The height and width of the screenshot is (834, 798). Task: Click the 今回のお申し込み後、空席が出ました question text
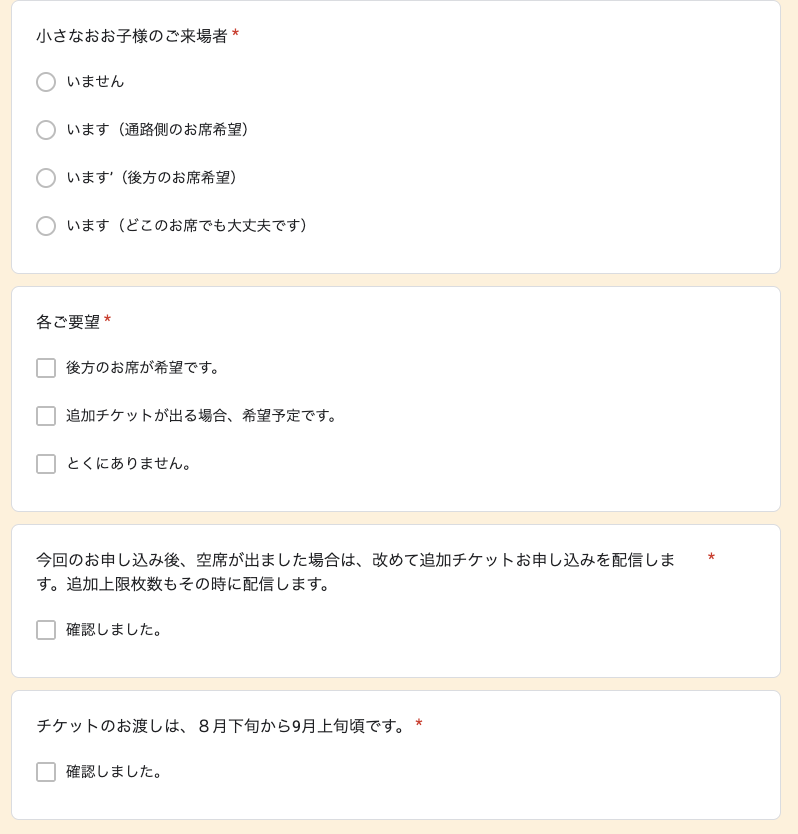[355, 572]
